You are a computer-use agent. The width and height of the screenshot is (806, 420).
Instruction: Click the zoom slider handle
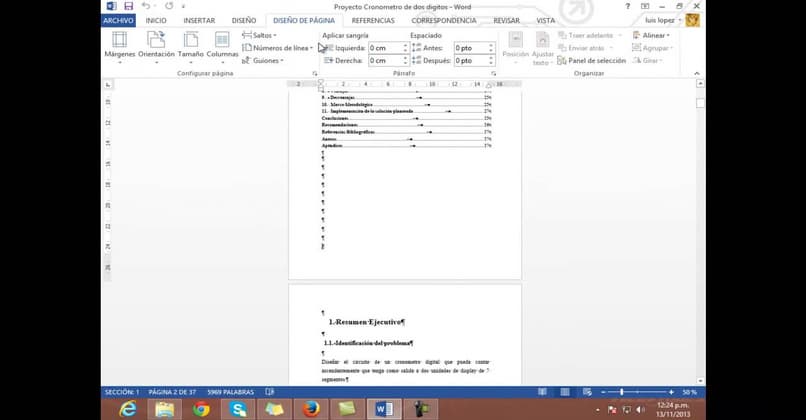click(621, 392)
